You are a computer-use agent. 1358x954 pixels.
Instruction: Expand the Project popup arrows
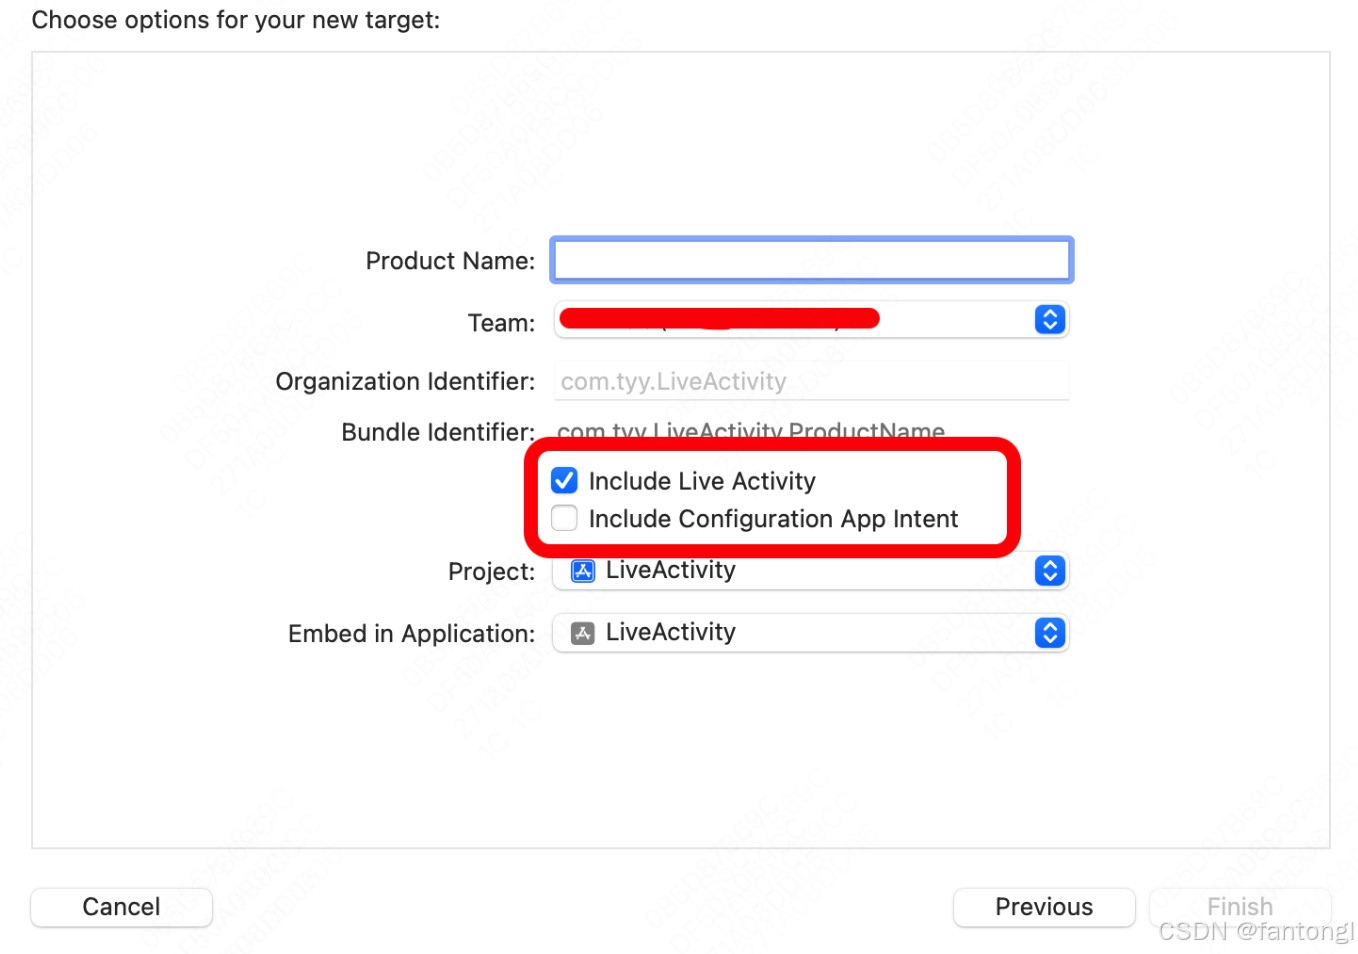pyautogui.click(x=1049, y=571)
